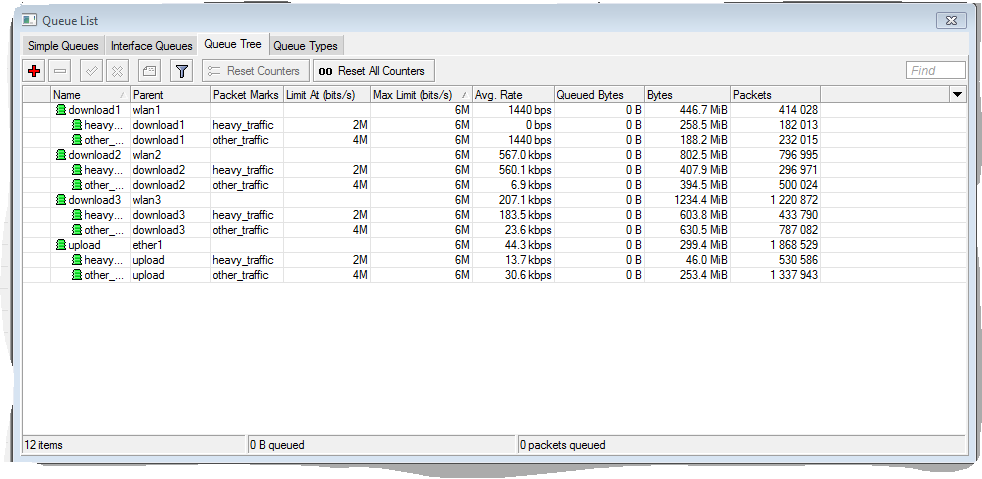This screenshot has width=982, height=479.
Task: Click bytes value 46.0 MiB
Action: 706,260
